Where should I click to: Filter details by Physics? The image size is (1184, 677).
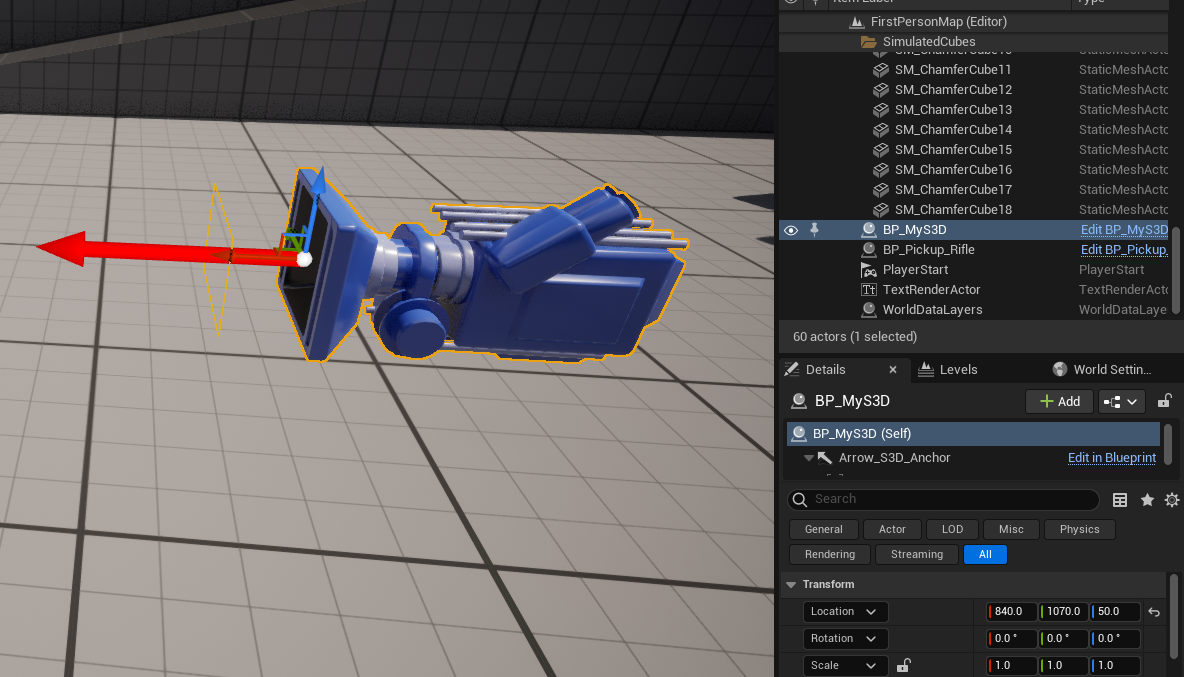pos(1079,530)
